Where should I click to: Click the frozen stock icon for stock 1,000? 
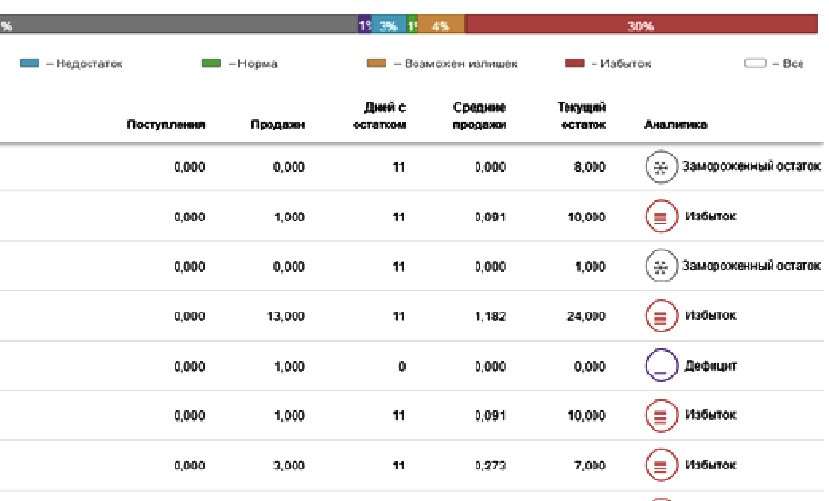click(x=659, y=267)
